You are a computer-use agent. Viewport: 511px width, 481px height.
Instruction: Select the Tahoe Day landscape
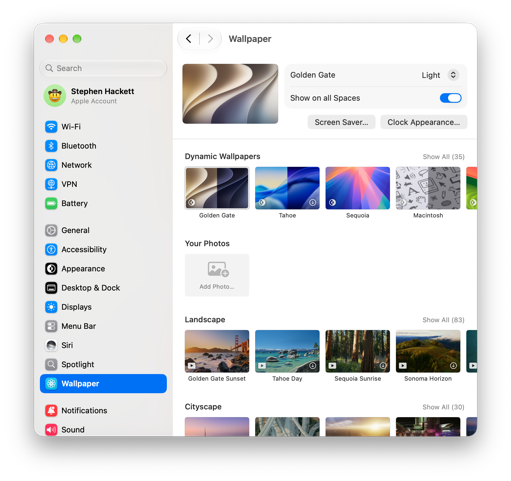pyautogui.click(x=287, y=351)
